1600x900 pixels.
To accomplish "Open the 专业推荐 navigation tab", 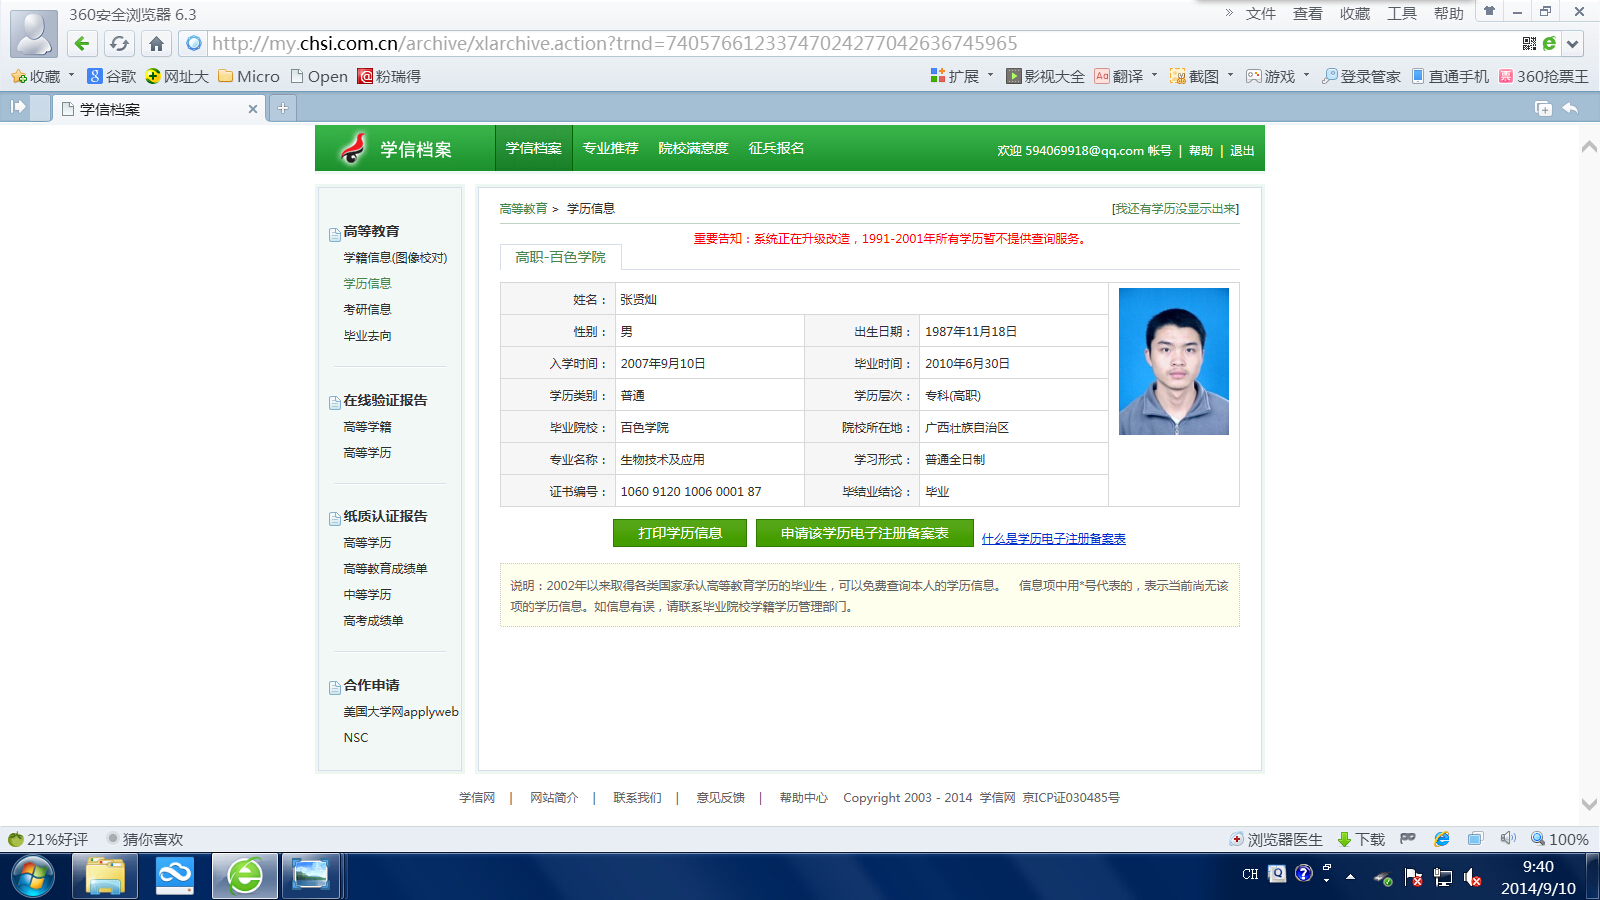I will pyautogui.click(x=610, y=148).
